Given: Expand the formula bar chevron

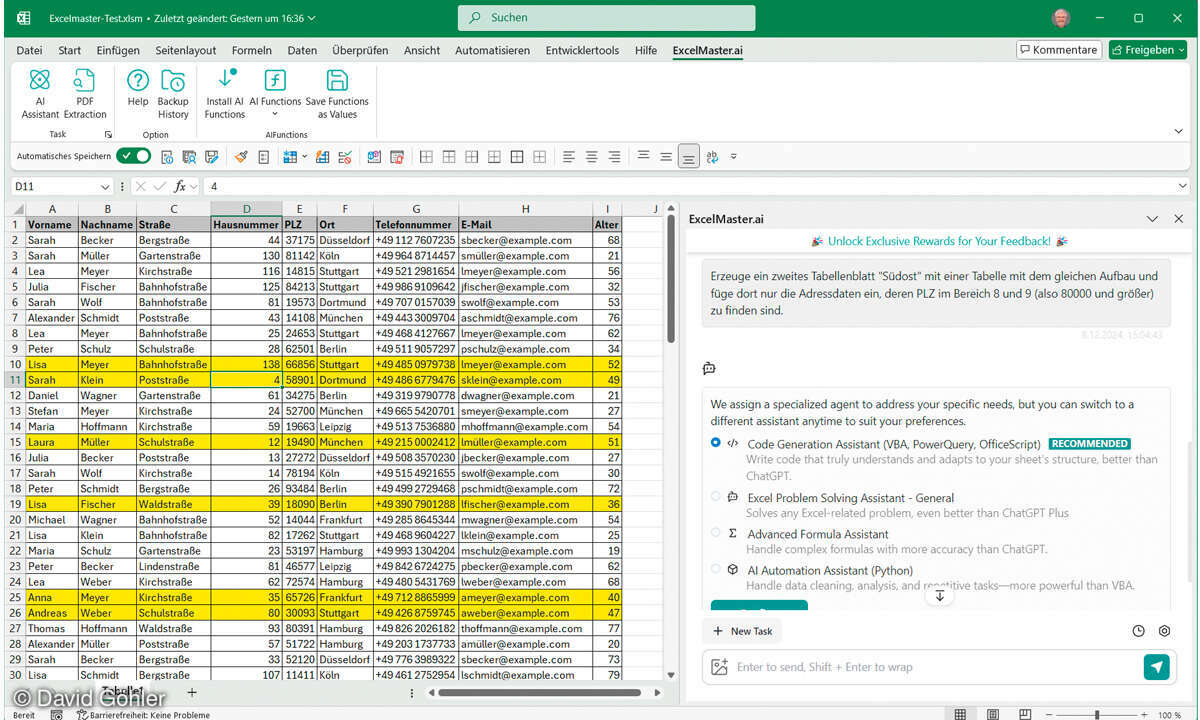Looking at the screenshot, I should click(1183, 186).
